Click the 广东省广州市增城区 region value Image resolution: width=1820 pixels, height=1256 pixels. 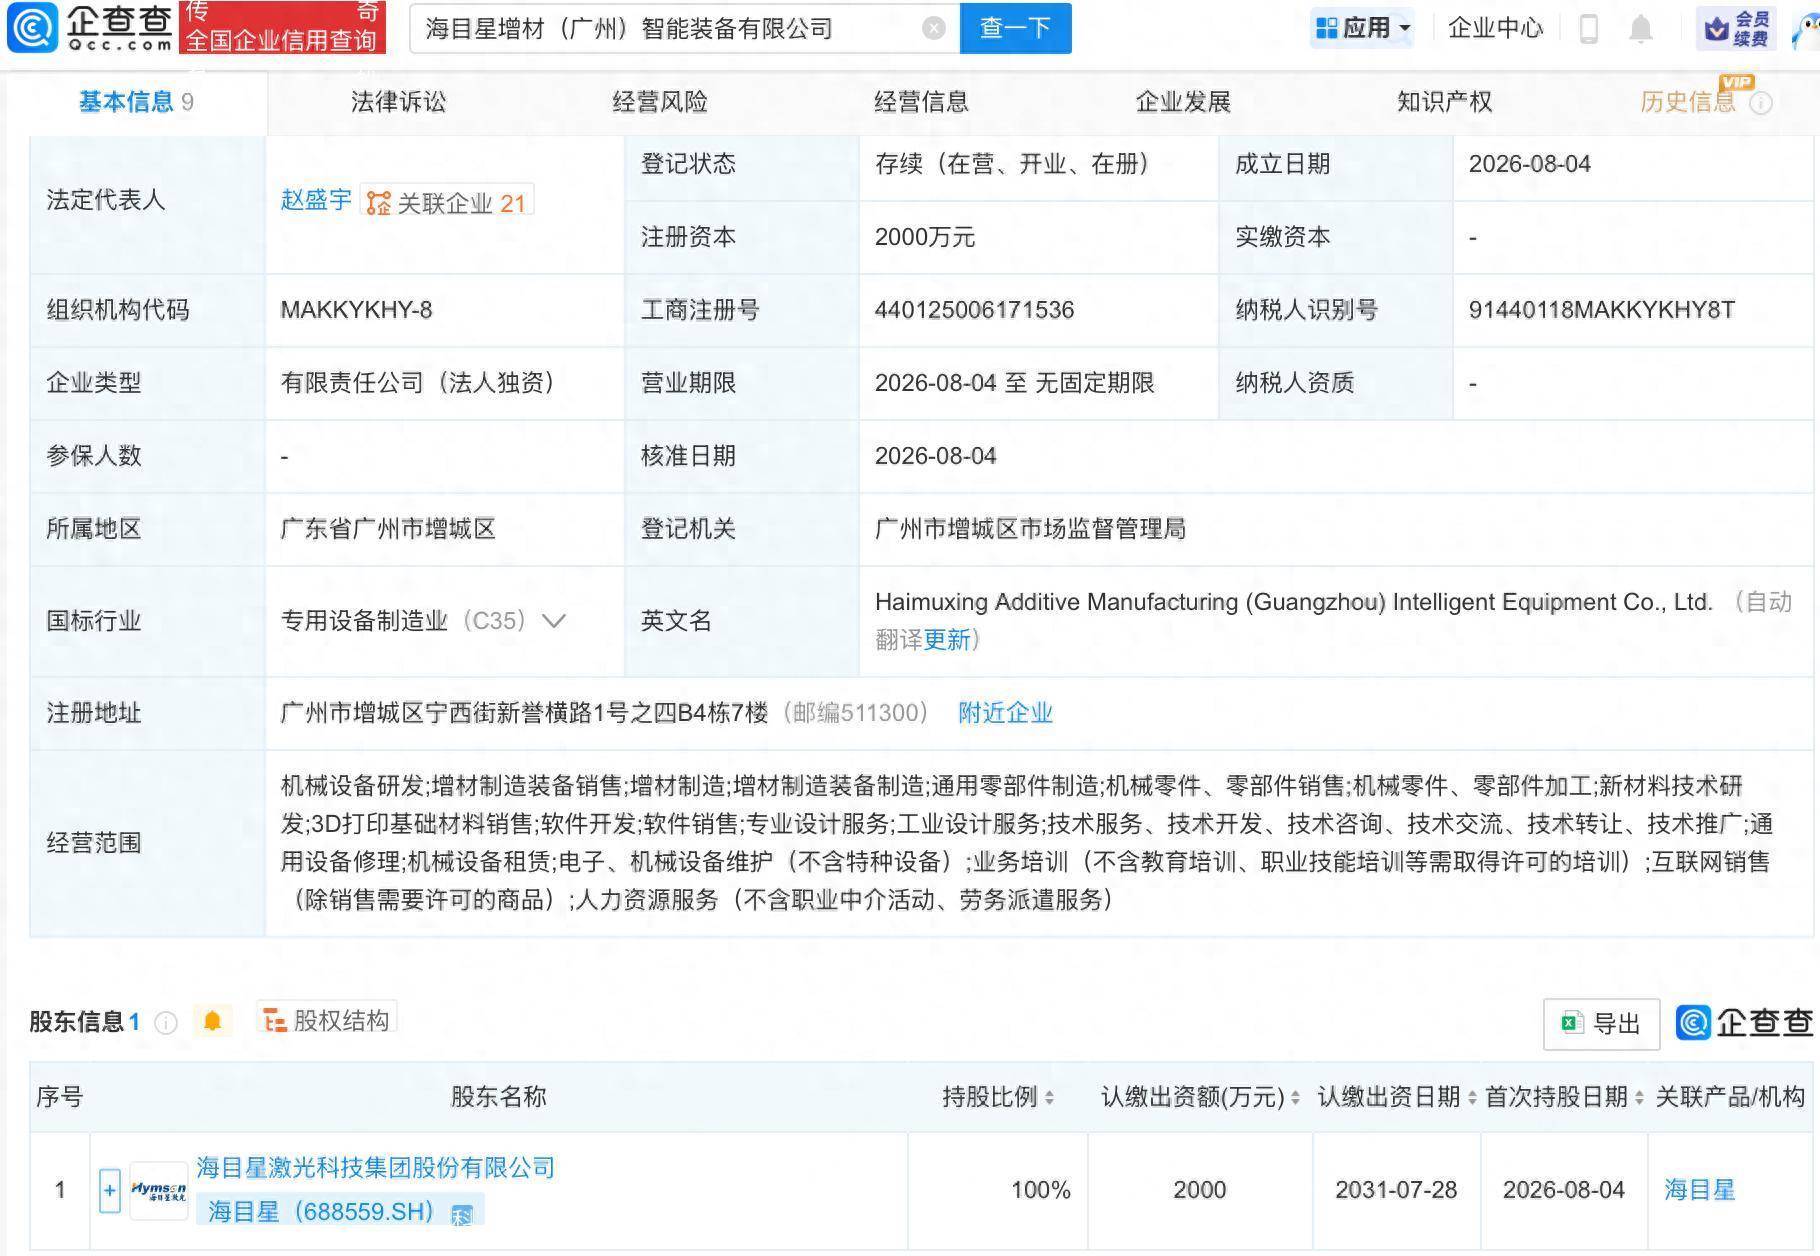[x=388, y=529]
